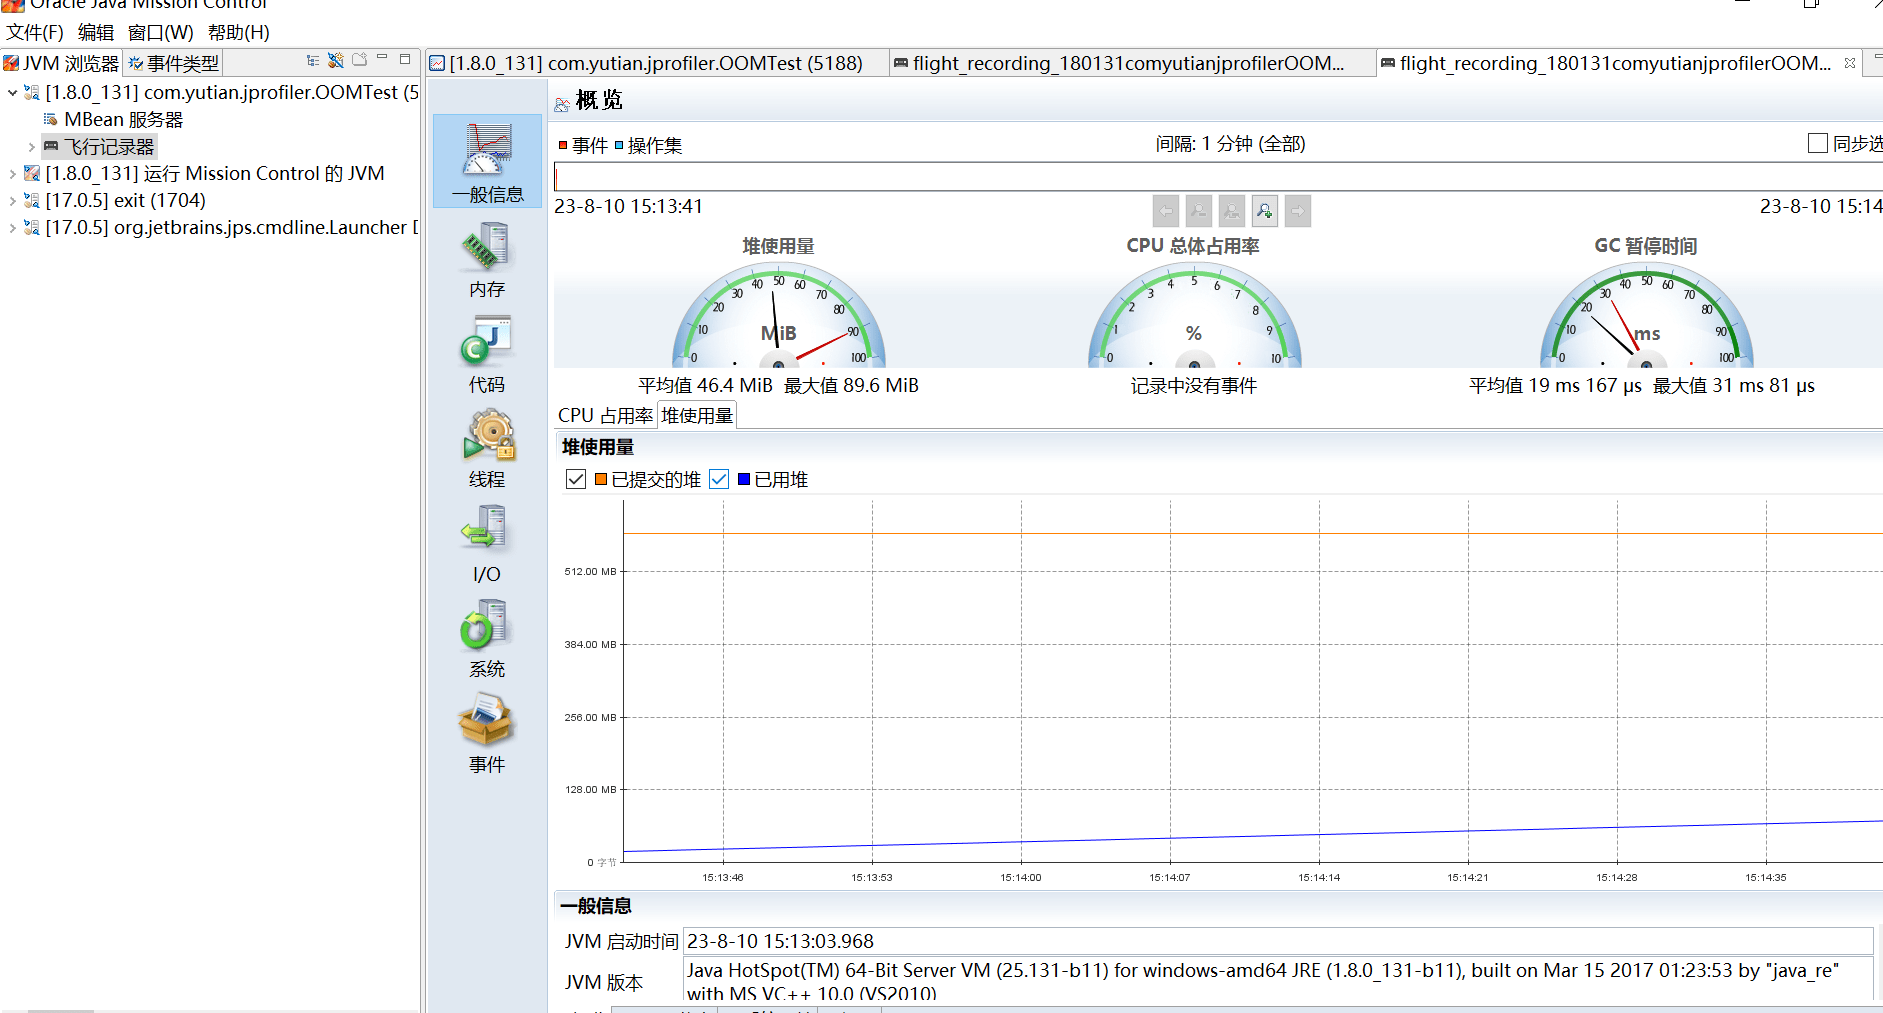Click the tree layout icon in JVM browser toolbar

pyautogui.click(x=313, y=61)
